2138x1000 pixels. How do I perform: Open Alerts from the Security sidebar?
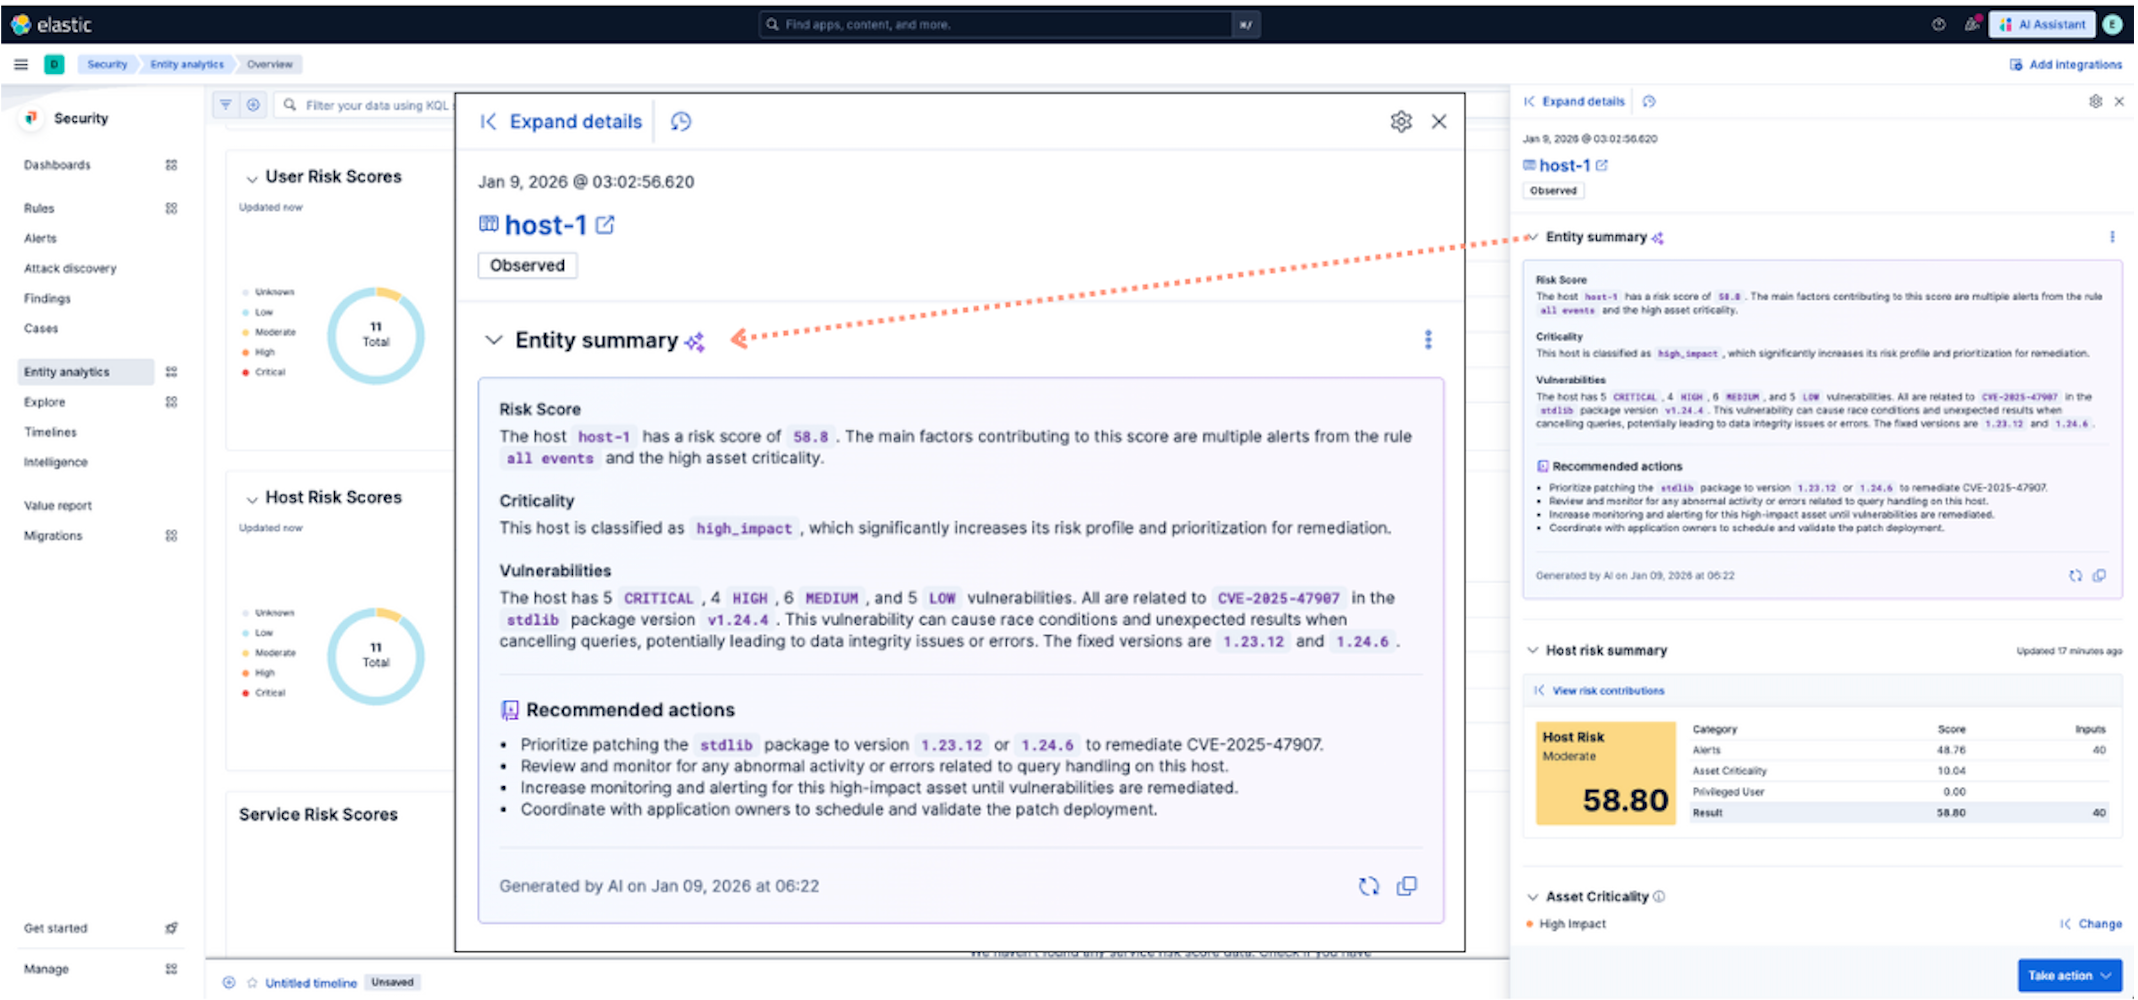click(x=40, y=238)
